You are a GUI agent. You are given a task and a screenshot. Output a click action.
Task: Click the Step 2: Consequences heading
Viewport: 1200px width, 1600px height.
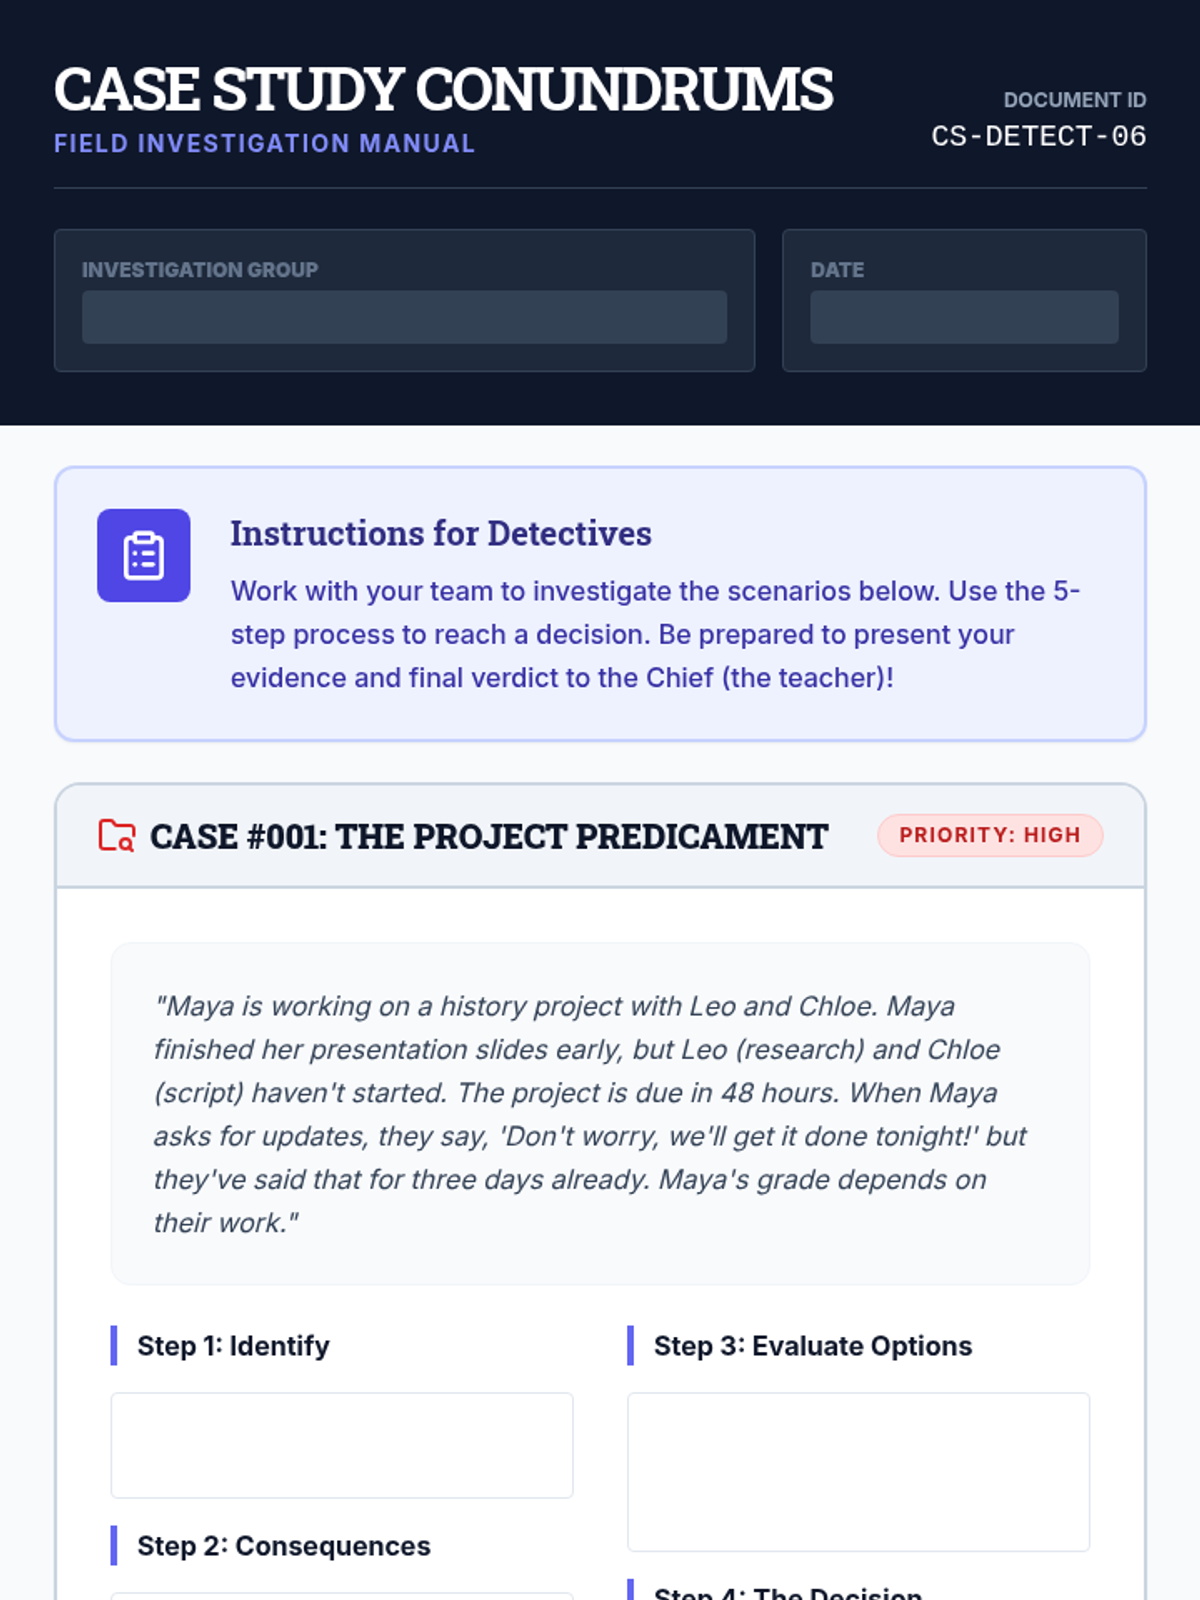283,1546
